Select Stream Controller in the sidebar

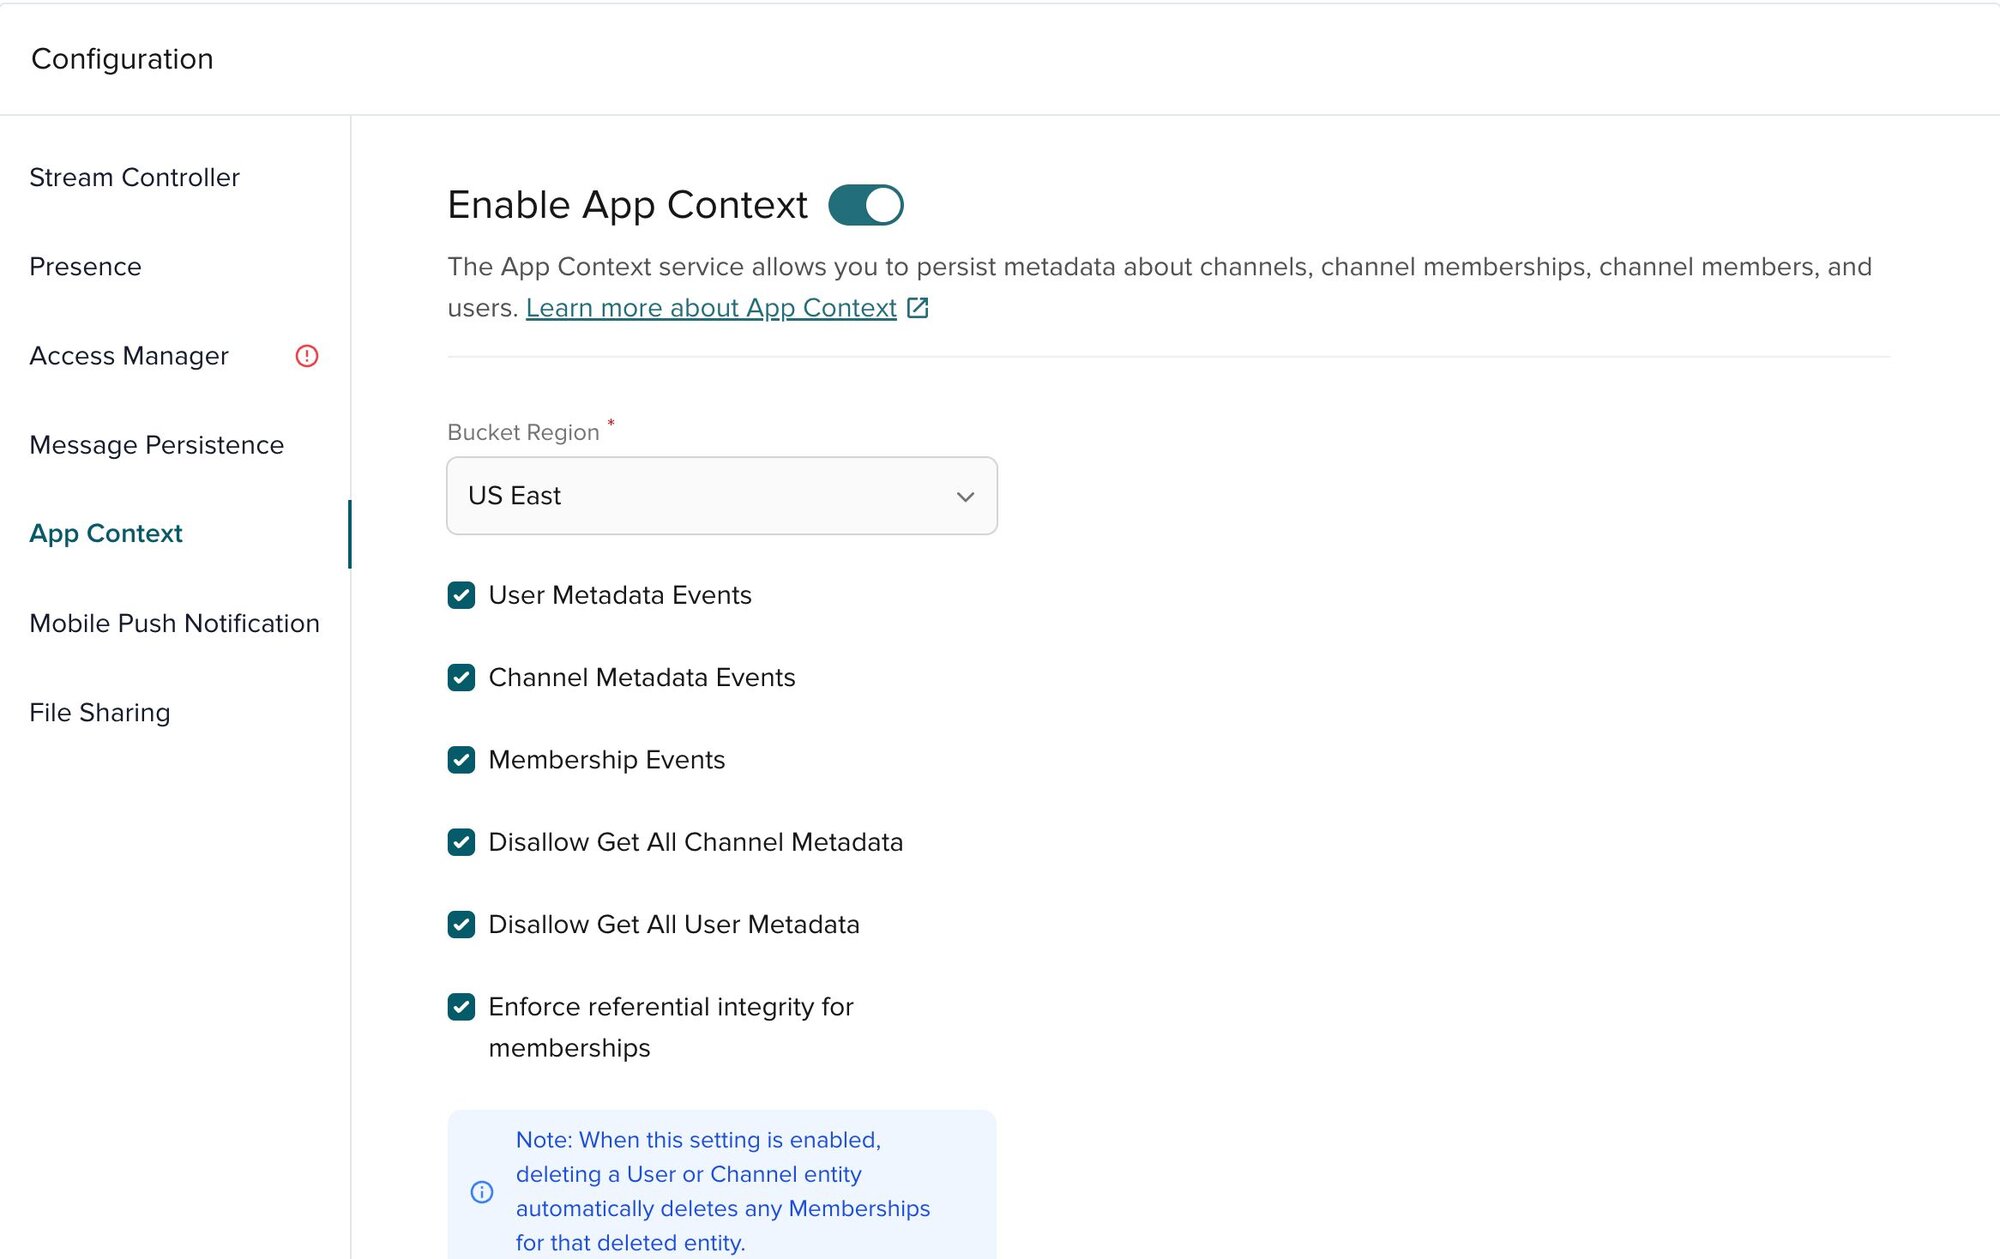(x=135, y=177)
